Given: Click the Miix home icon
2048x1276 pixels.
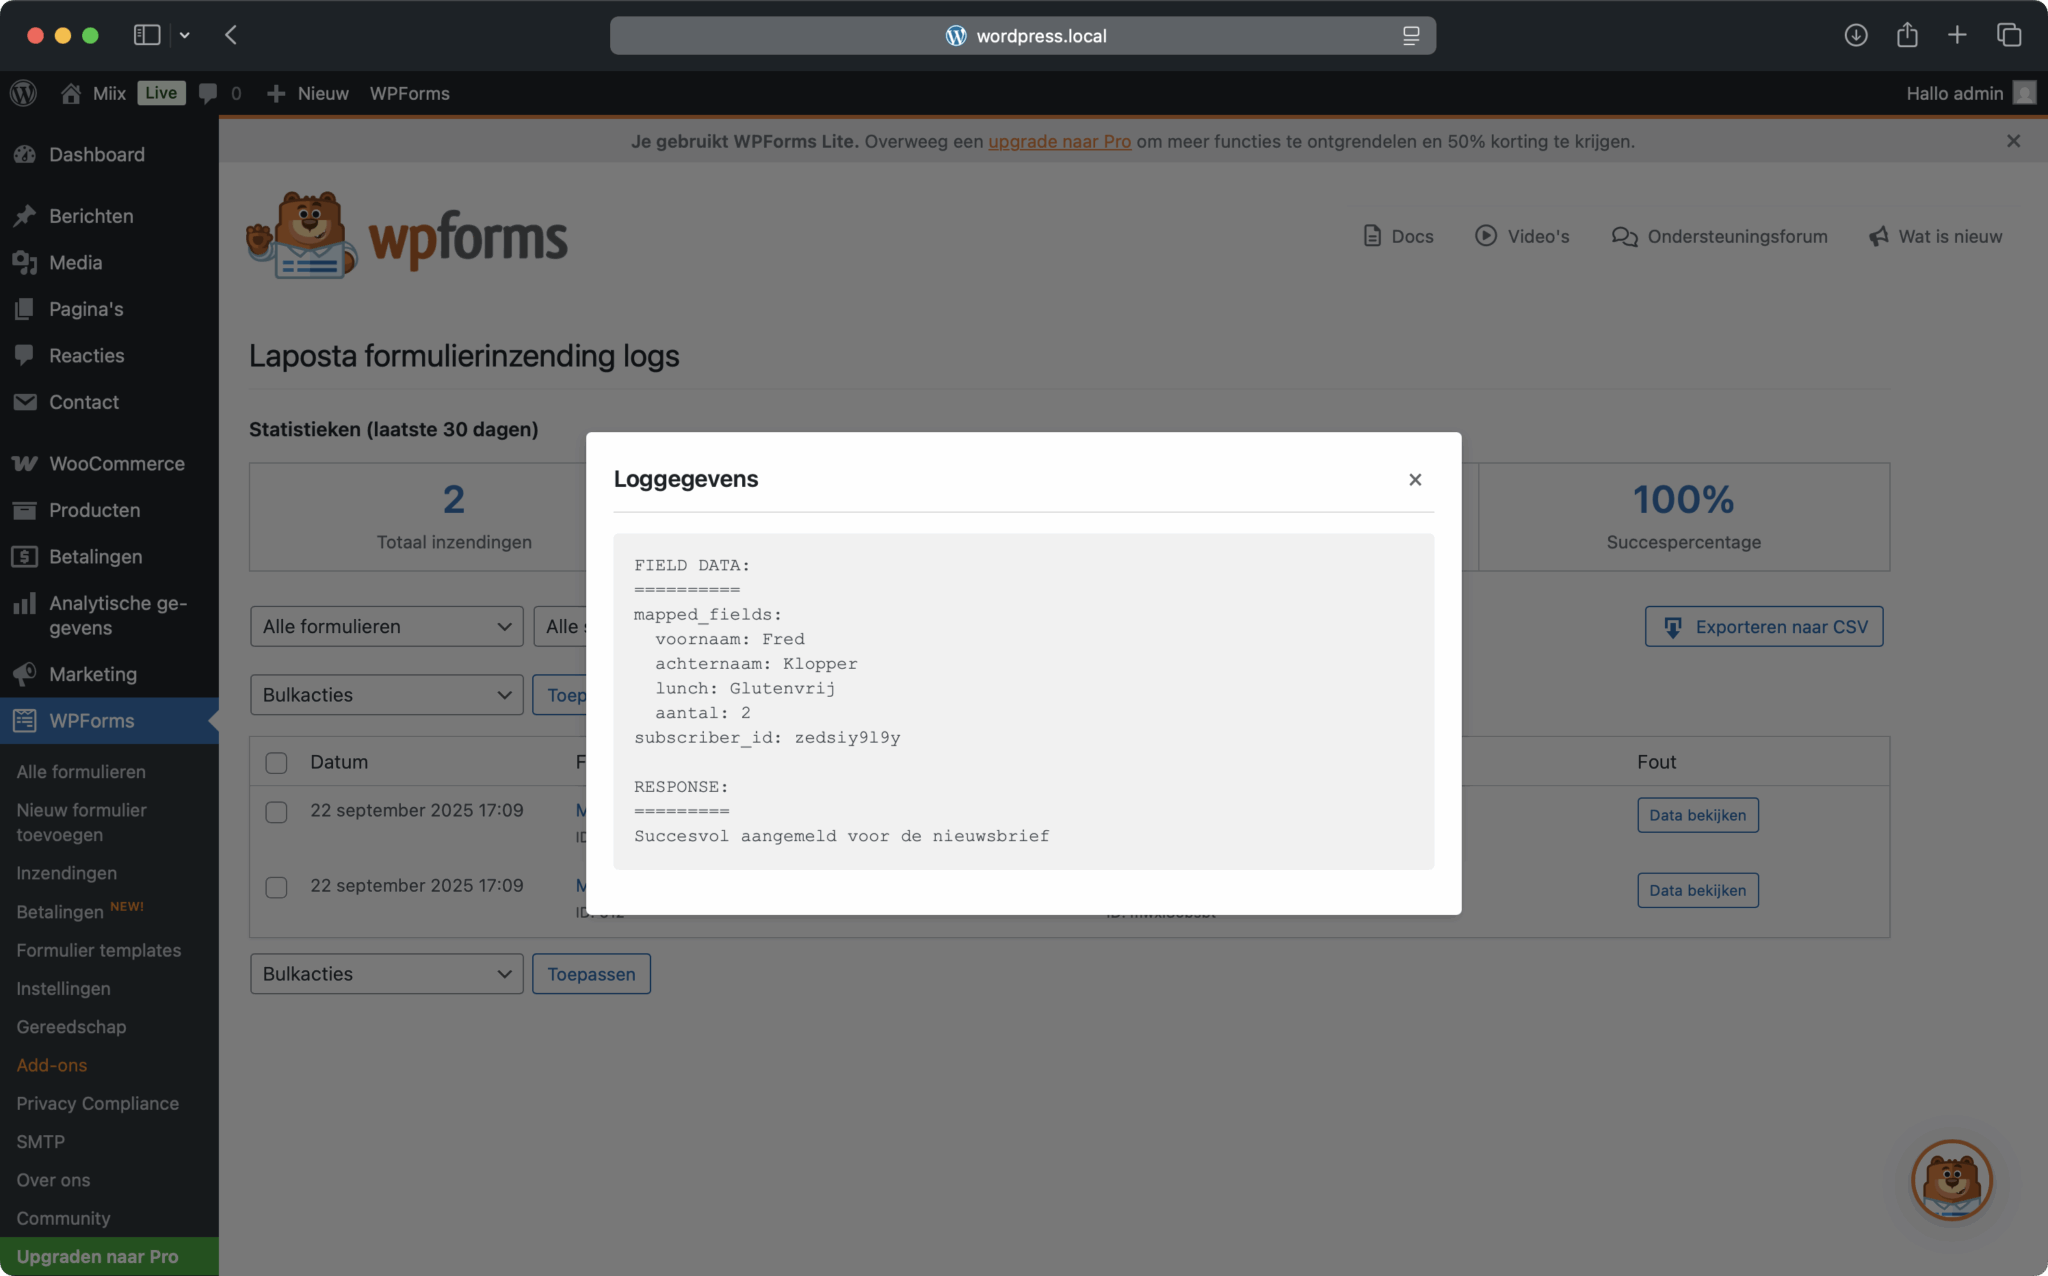Looking at the screenshot, I should click(70, 93).
